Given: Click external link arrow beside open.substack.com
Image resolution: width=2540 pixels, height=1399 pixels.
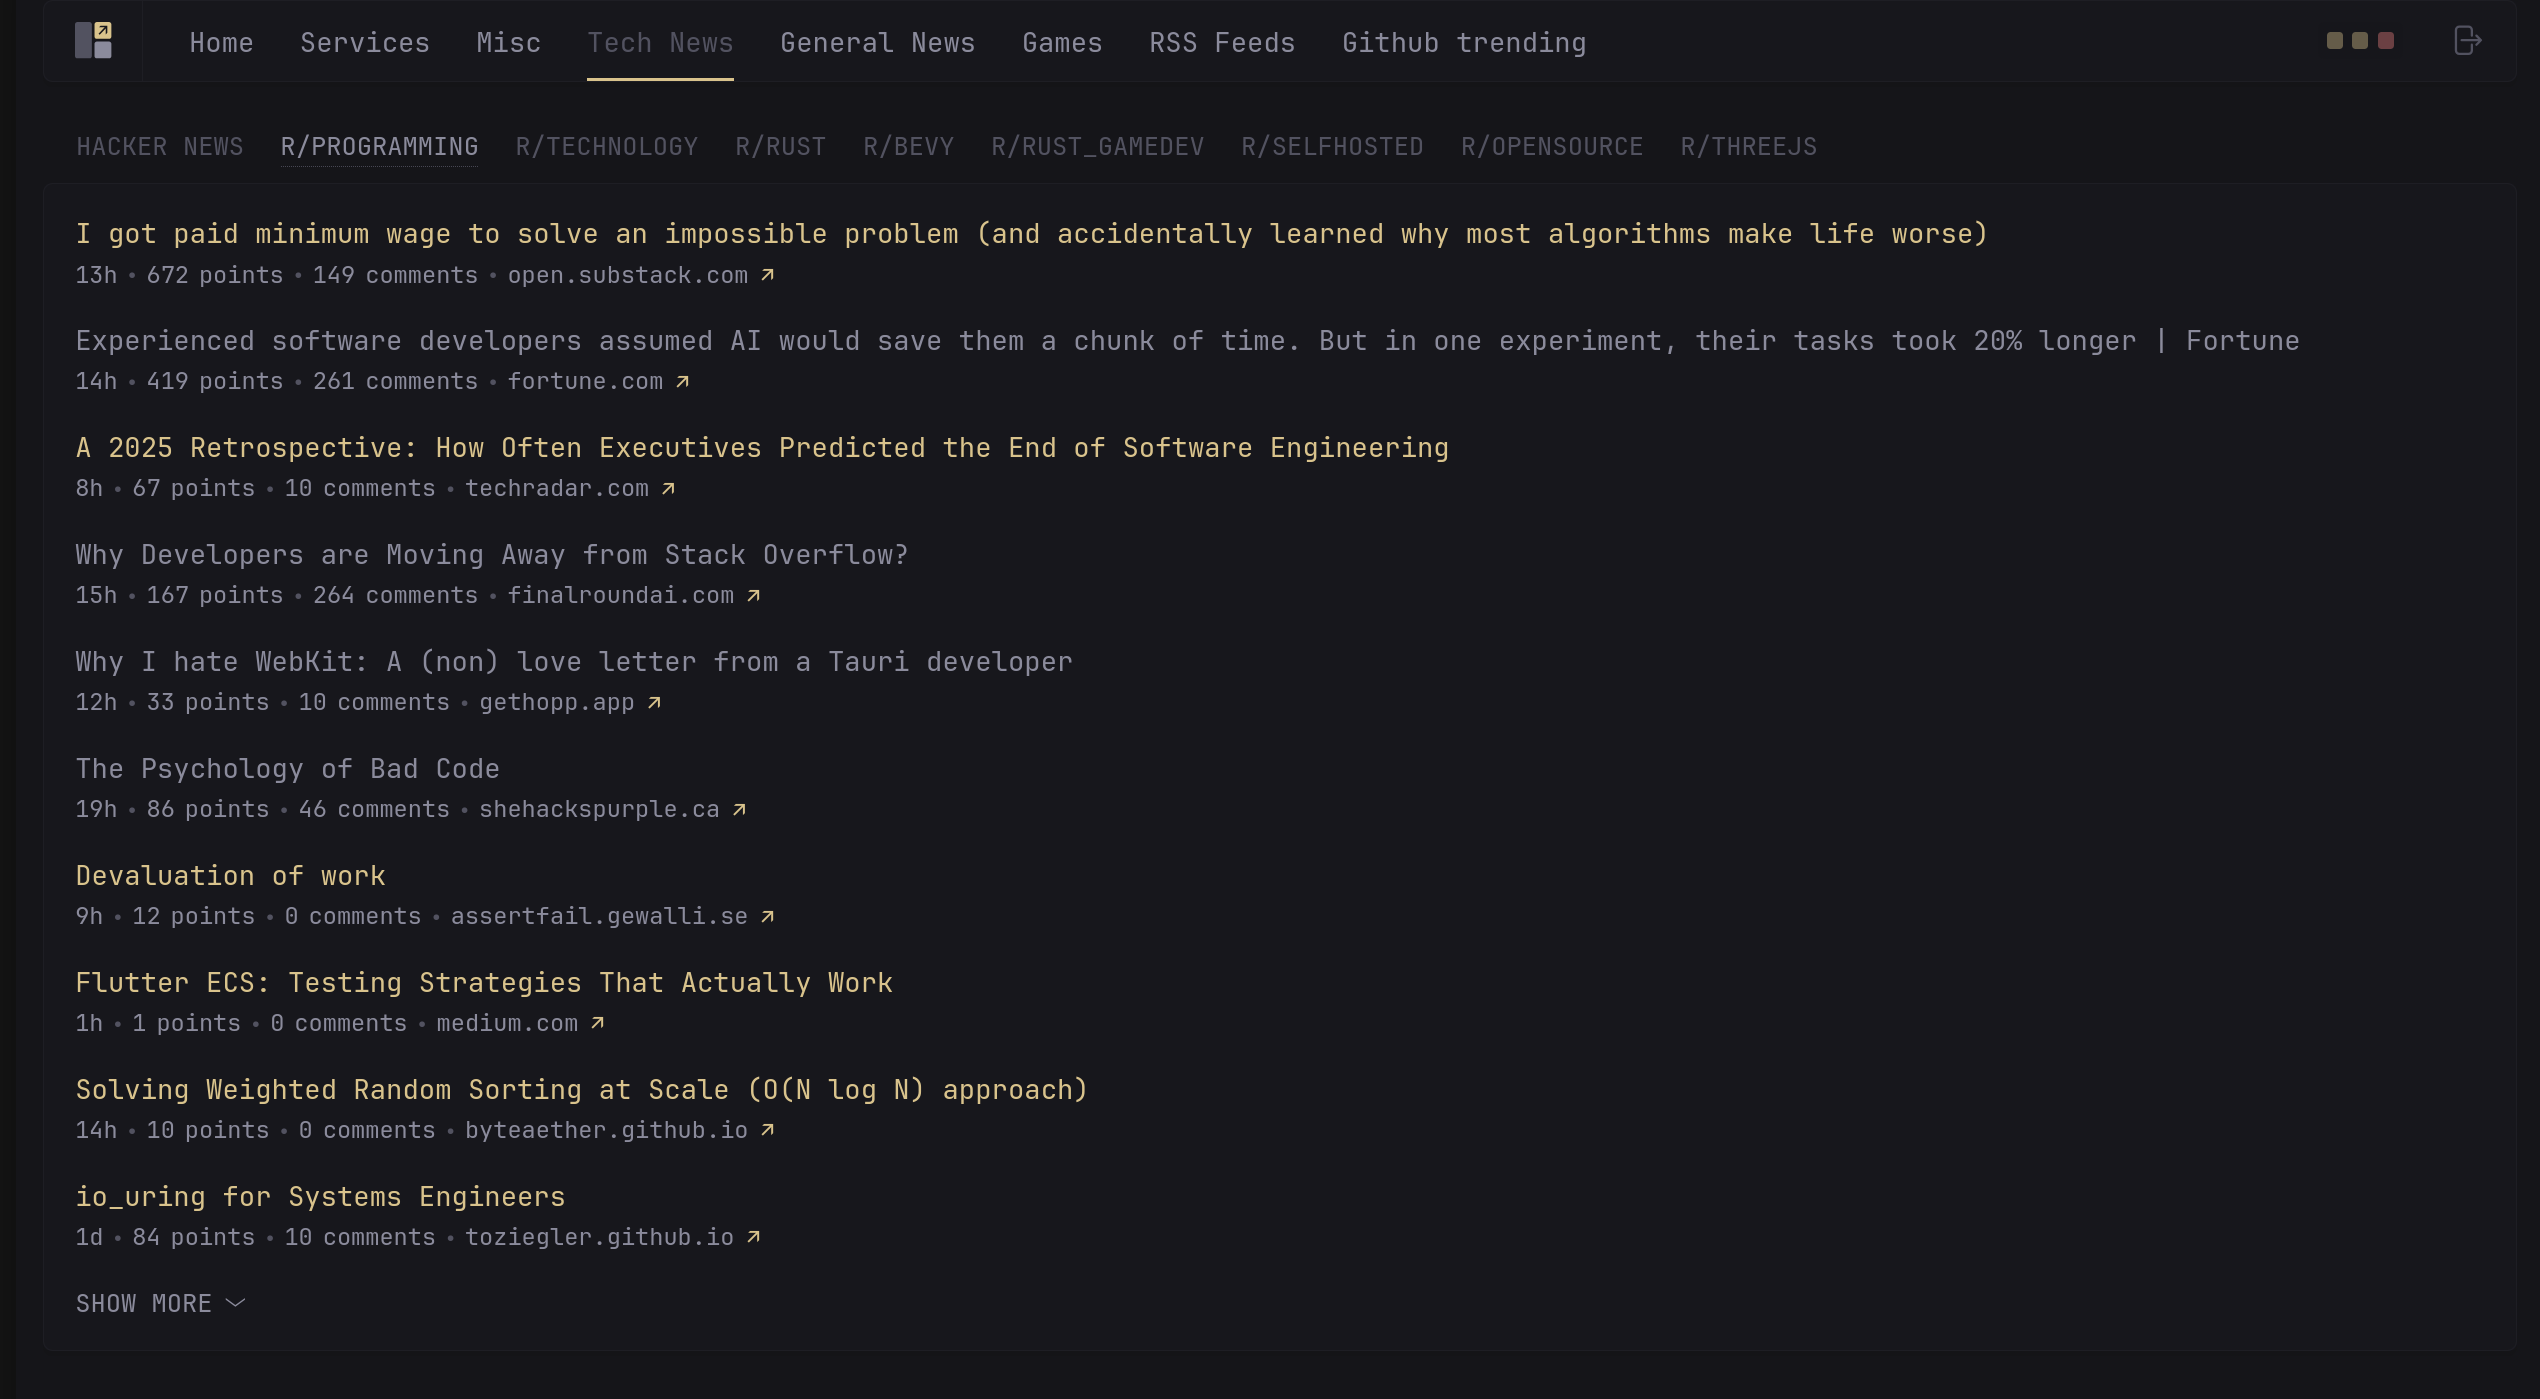Looking at the screenshot, I should point(768,275).
